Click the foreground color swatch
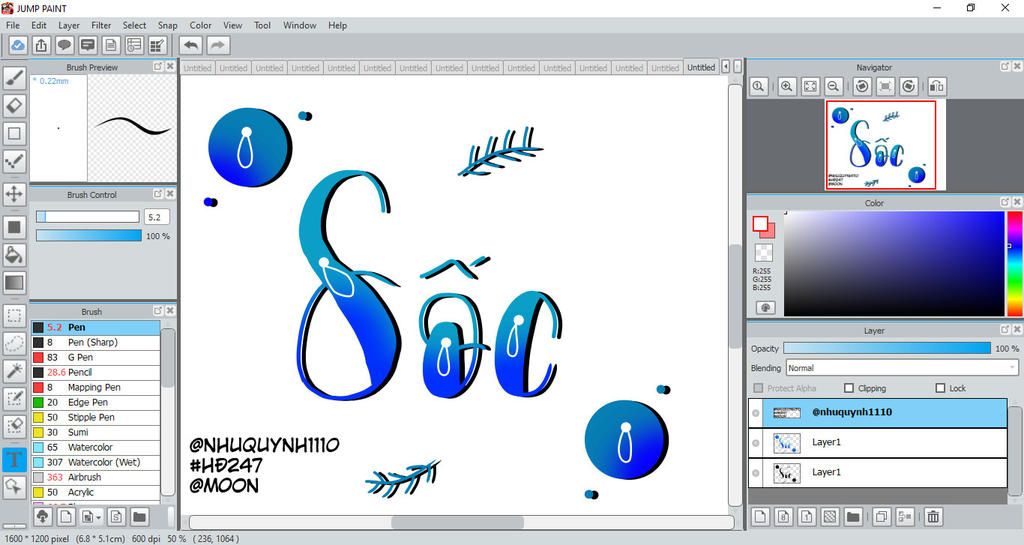 pyautogui.click(x=760, y=224)
